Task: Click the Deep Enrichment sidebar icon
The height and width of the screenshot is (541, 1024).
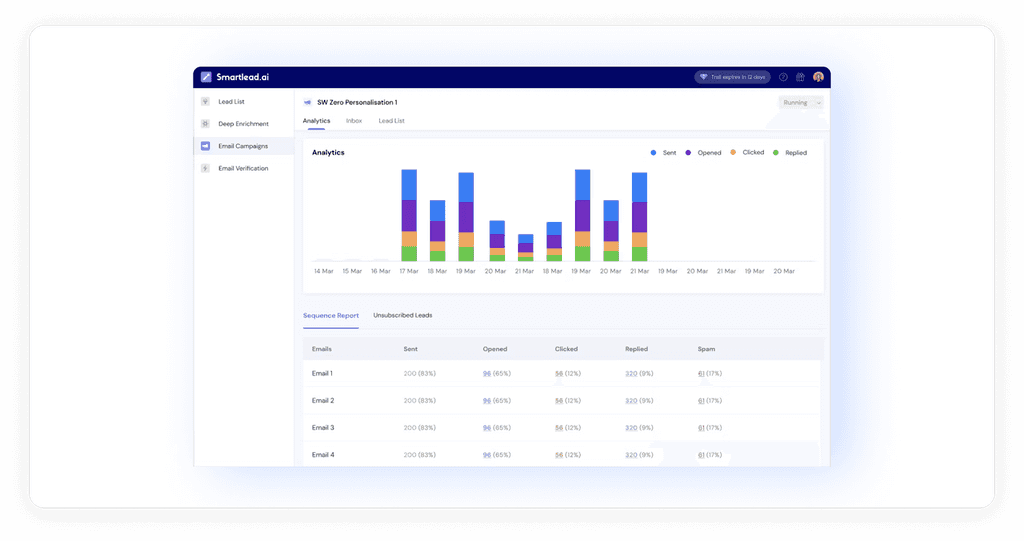Action: (x=205, y=124)
